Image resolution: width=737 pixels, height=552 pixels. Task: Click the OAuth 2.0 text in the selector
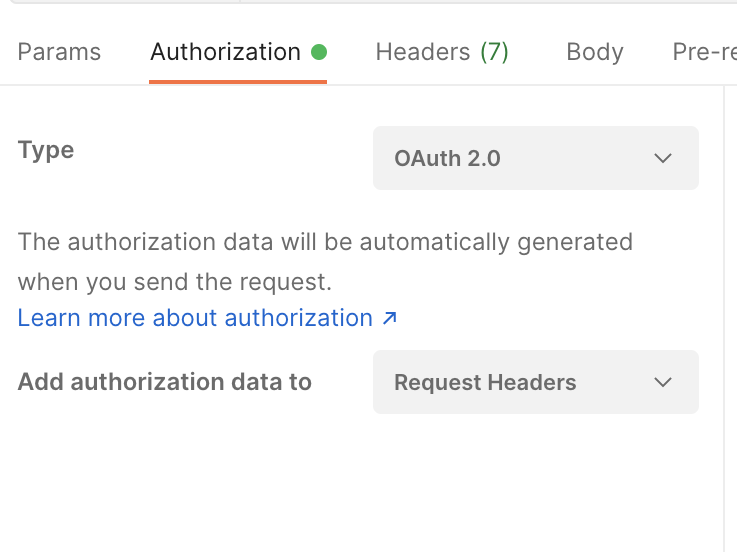pyautogui.click(x=447, y=158)
